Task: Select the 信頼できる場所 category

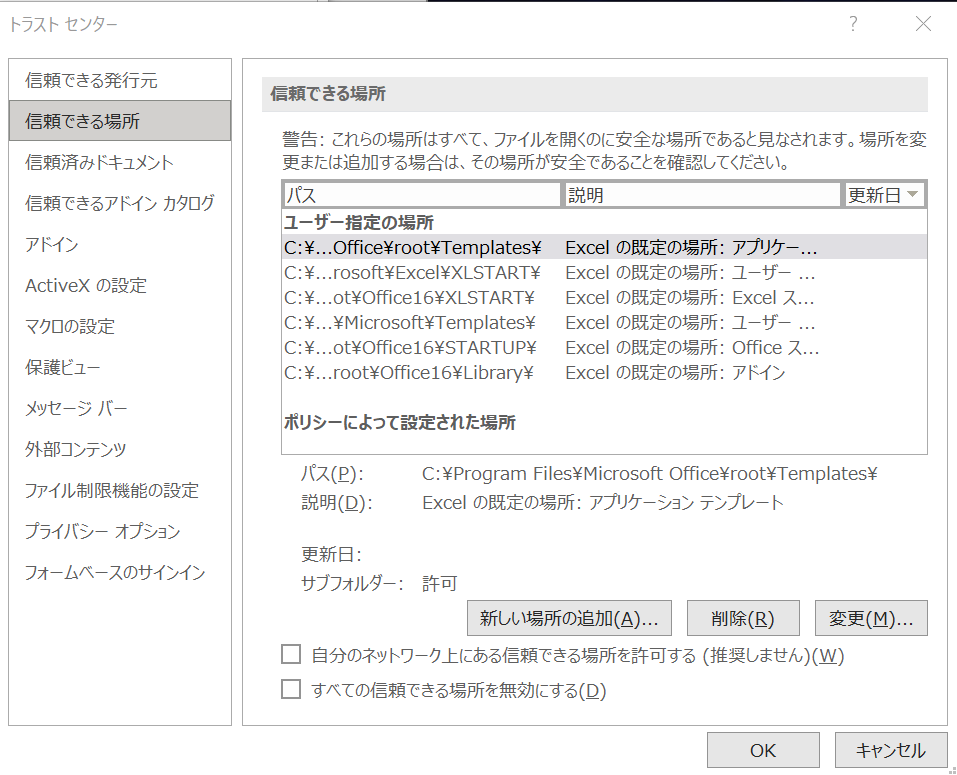Action: click(x=120, y=121)
